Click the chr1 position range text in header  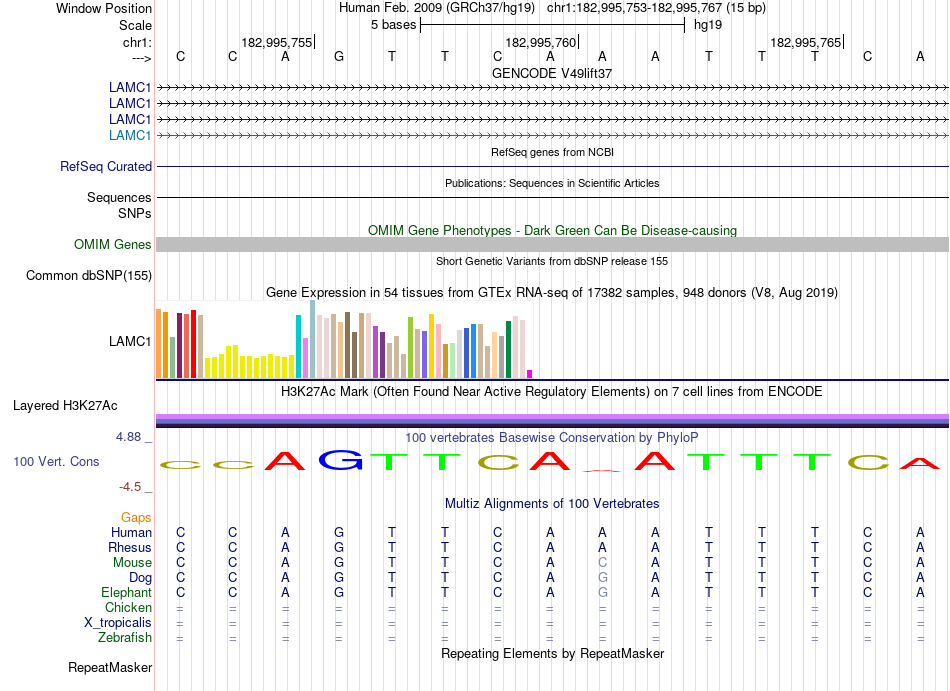coord(656,8)
